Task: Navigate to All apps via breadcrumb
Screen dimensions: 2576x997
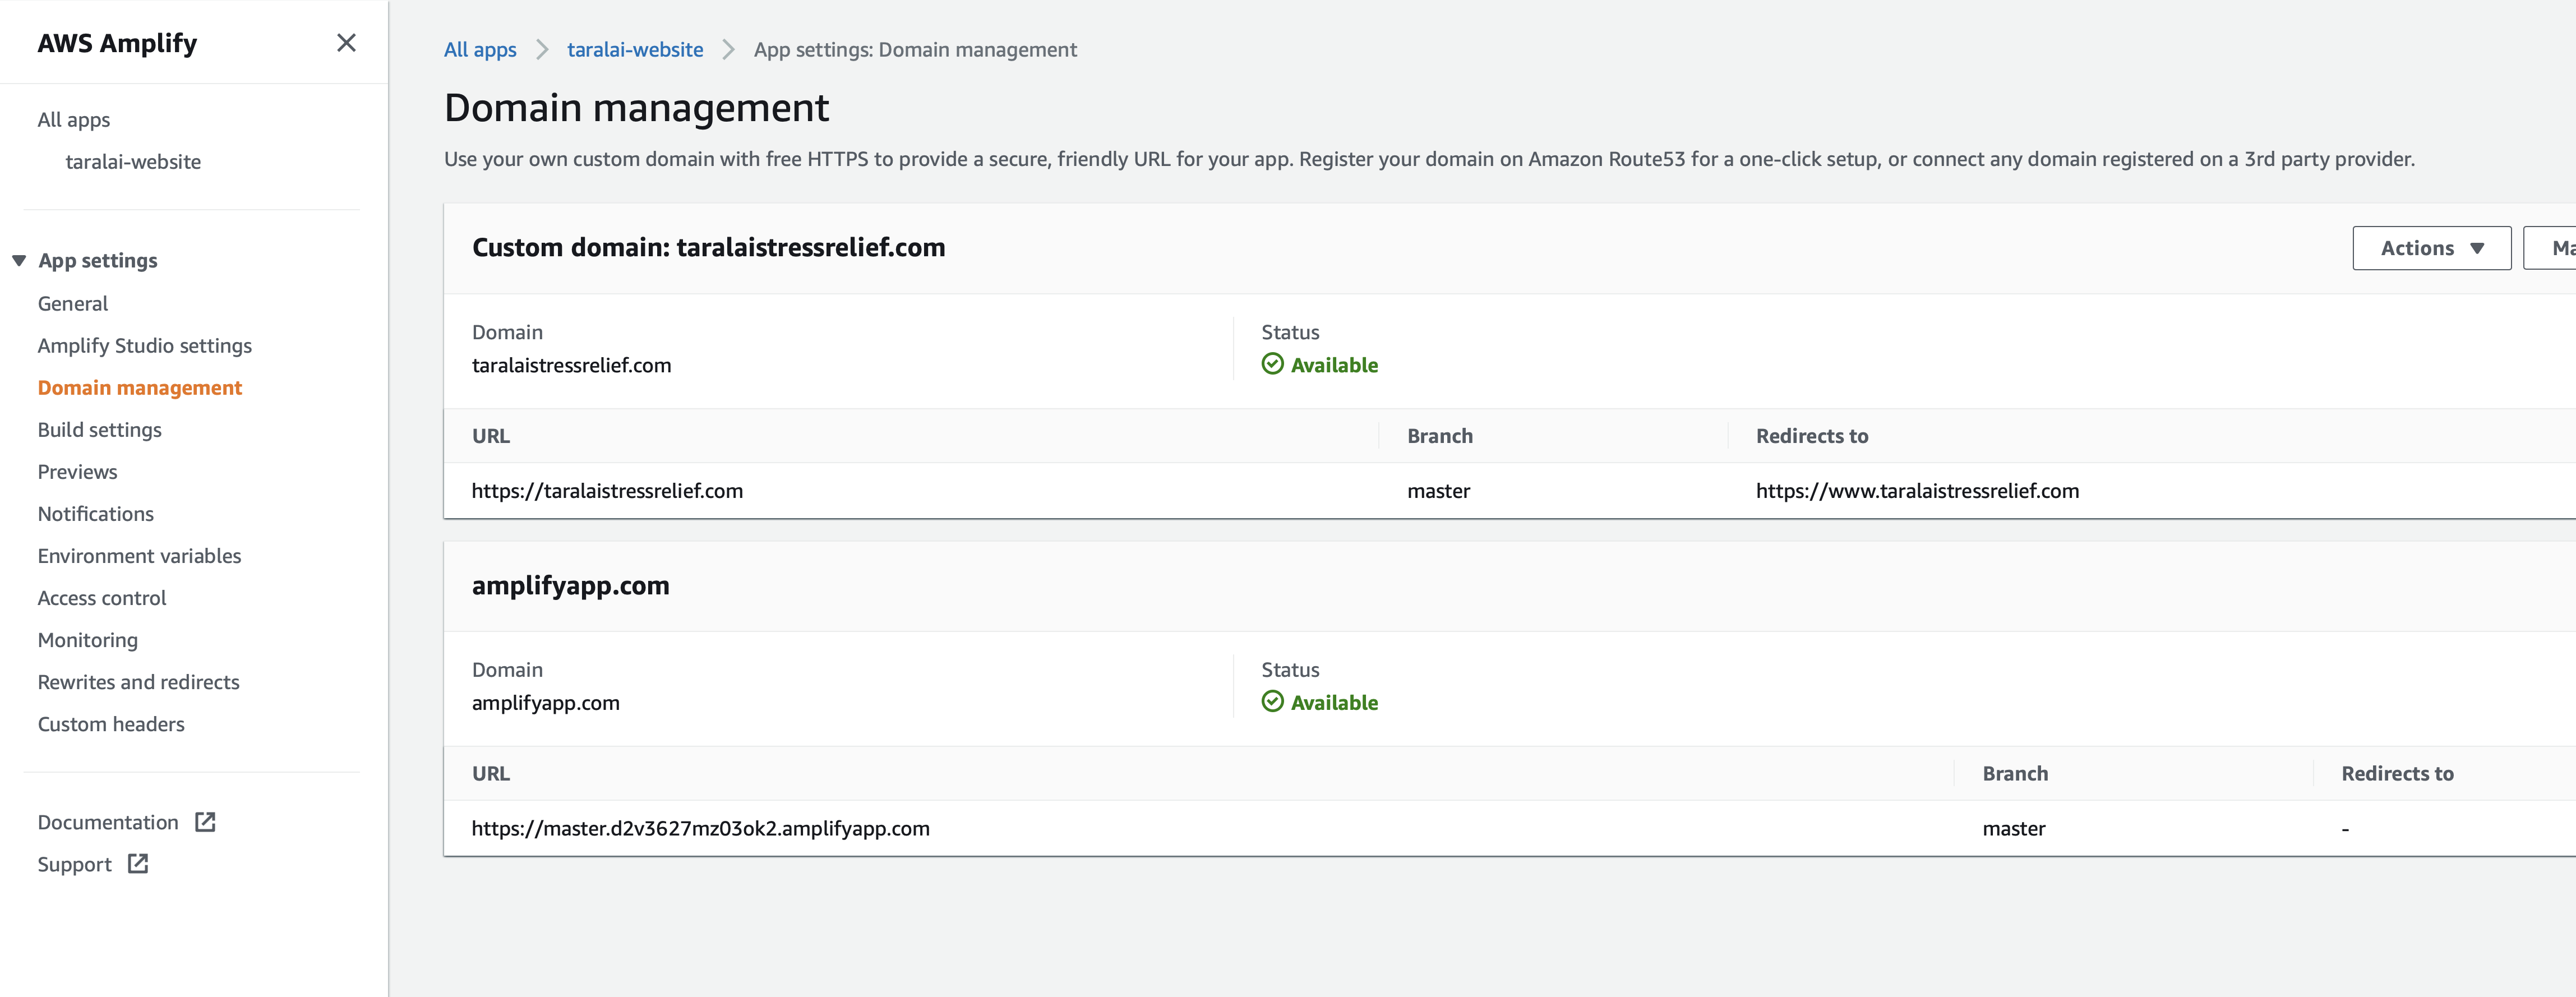Action: [x=479, y=49]
